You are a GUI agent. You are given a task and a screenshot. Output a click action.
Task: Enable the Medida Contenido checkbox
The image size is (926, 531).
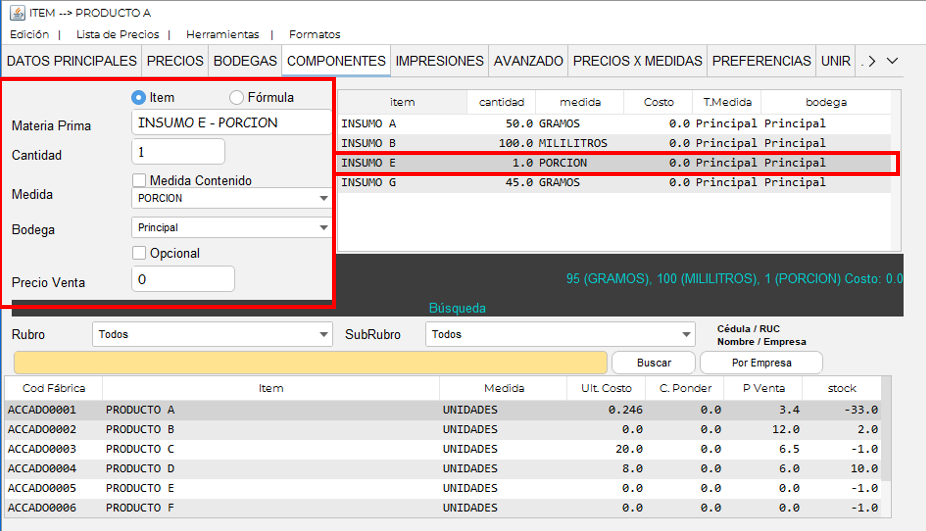coord(140,180)
